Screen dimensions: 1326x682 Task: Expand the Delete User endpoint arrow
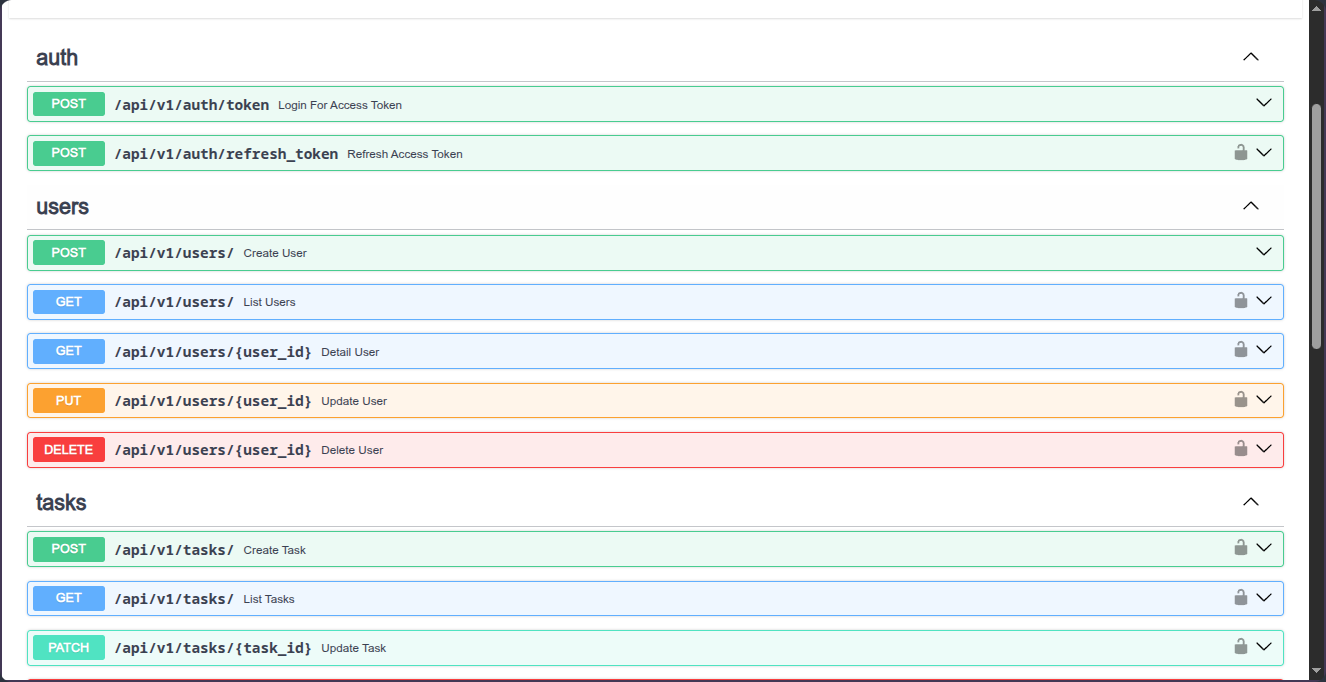[1264, 449]
